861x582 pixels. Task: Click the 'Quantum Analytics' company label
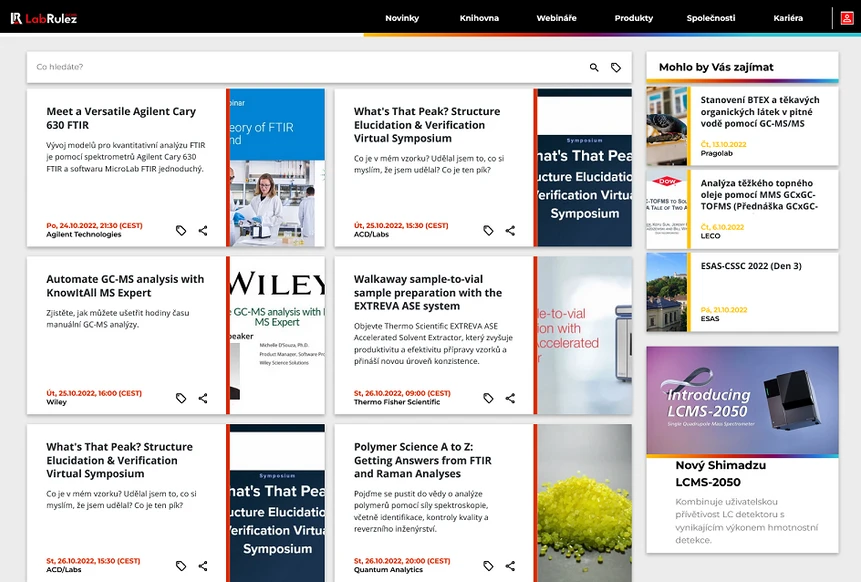point(388,570)
